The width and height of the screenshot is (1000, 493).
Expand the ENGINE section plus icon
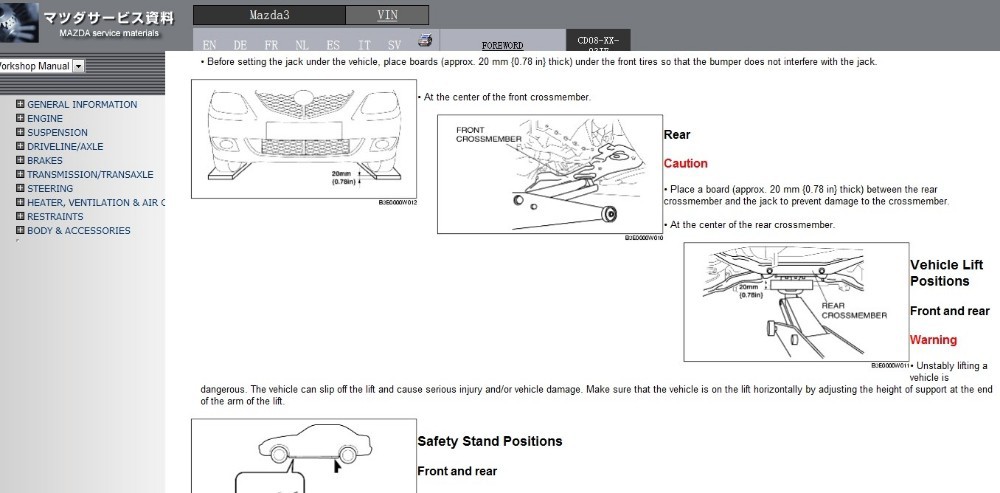pos(20,118)
